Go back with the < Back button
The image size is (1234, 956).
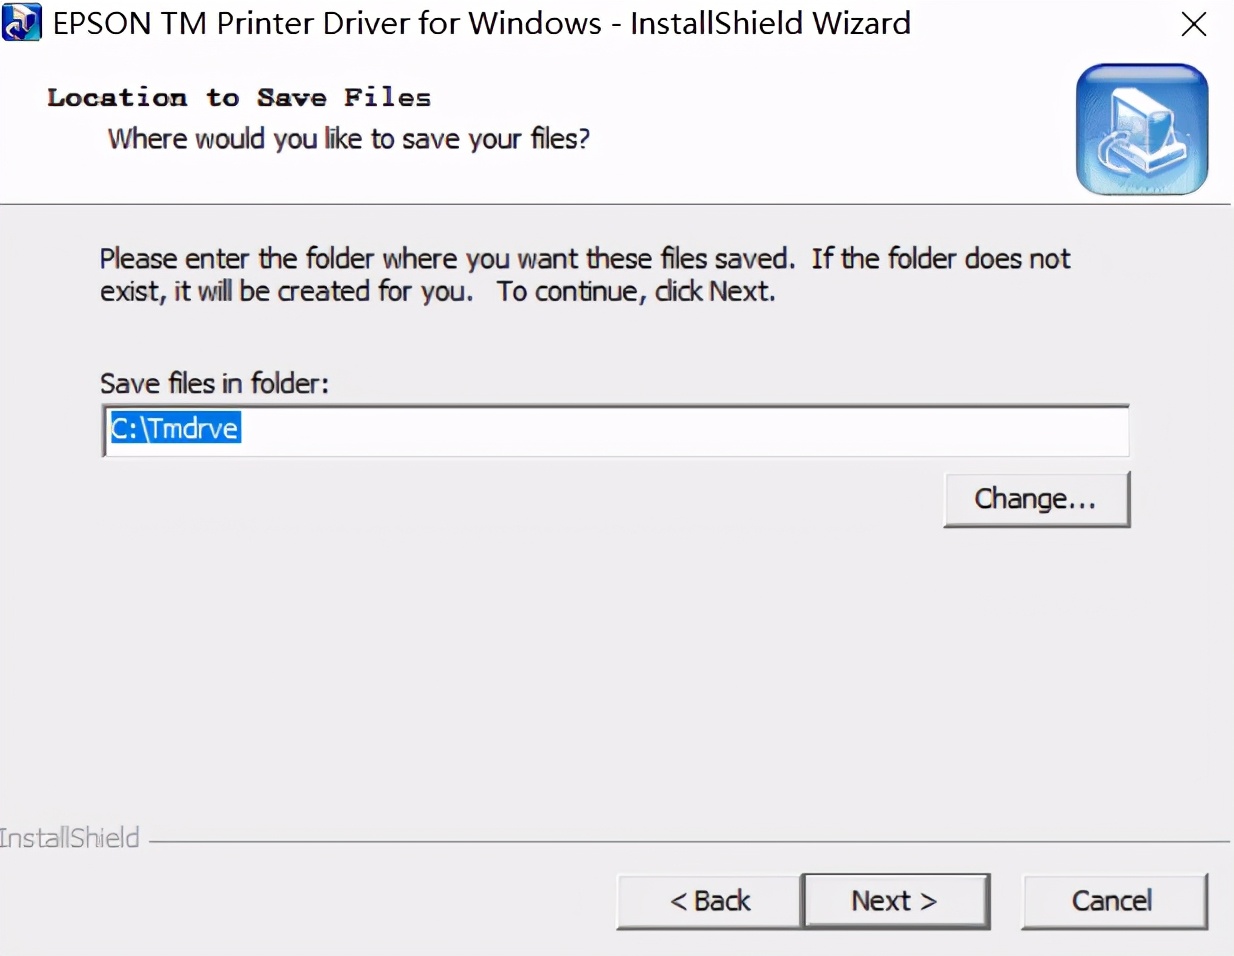coord(709,901)
